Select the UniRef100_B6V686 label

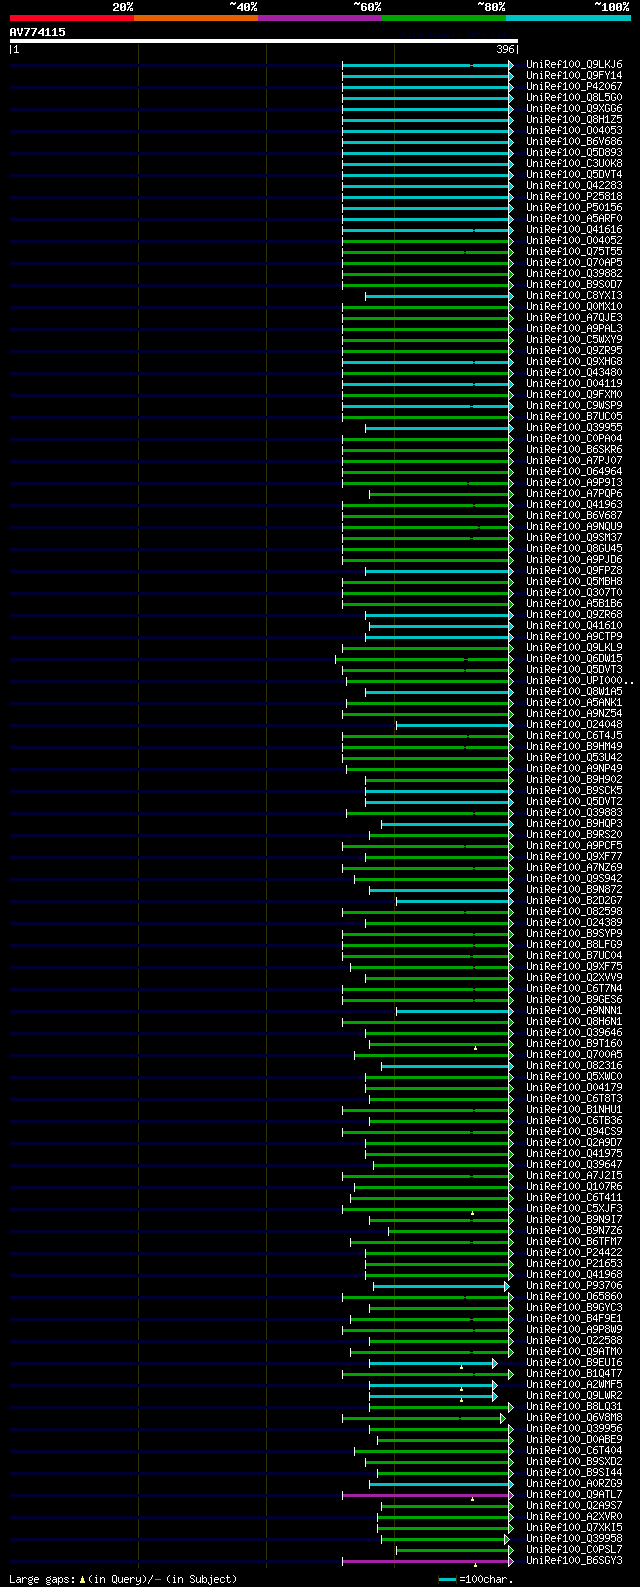(574, 141)
